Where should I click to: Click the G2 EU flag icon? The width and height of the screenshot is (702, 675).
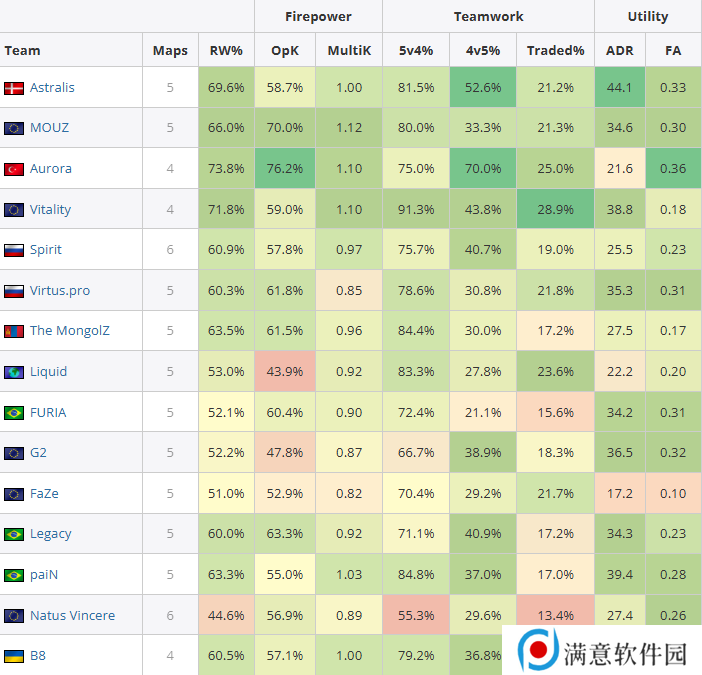click(x=14, y=453)
